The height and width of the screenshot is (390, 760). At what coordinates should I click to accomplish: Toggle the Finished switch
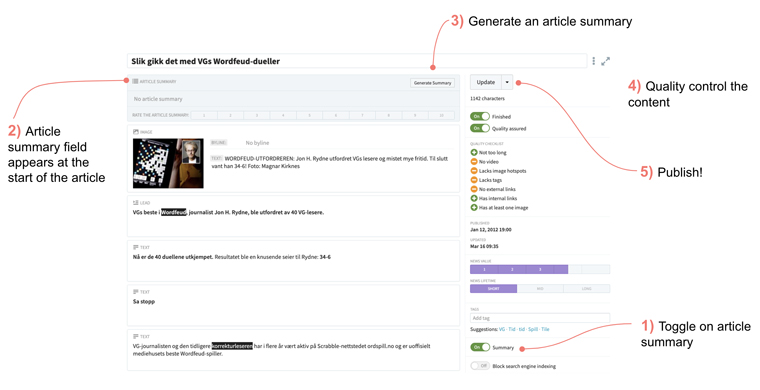point(480,116)
